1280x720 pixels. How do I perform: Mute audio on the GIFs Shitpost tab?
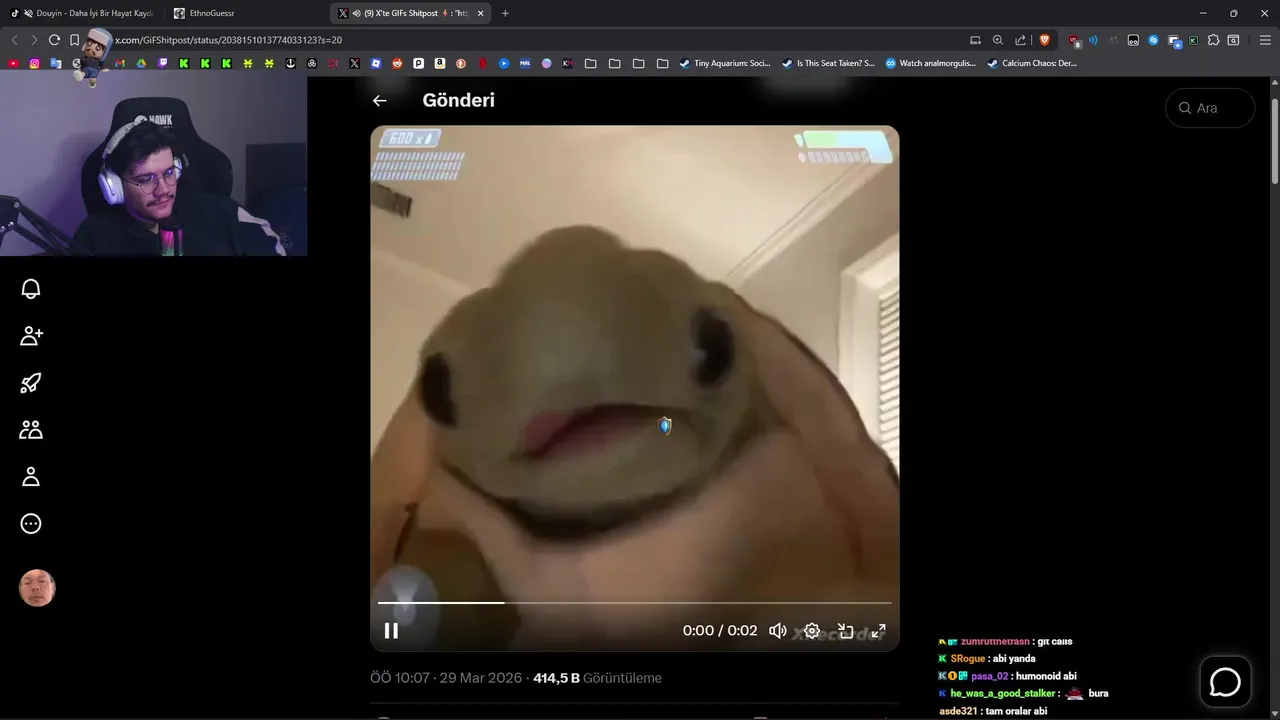click(x=356, y=13)
